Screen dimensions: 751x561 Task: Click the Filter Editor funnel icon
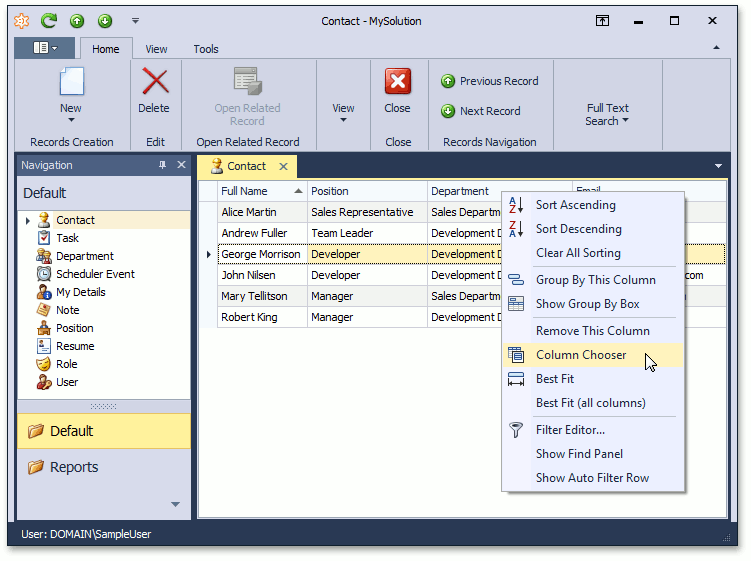click(x=516, y=430)
